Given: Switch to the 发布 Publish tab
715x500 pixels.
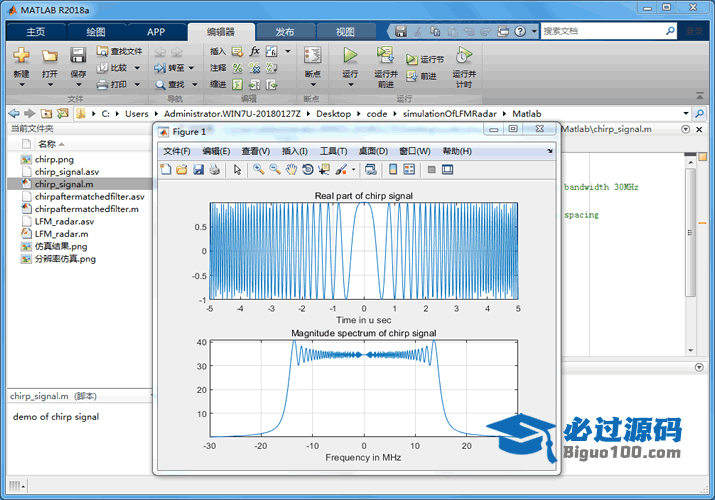Looking at the screenshot, I should pyautogui.click(x=285, y=31).
